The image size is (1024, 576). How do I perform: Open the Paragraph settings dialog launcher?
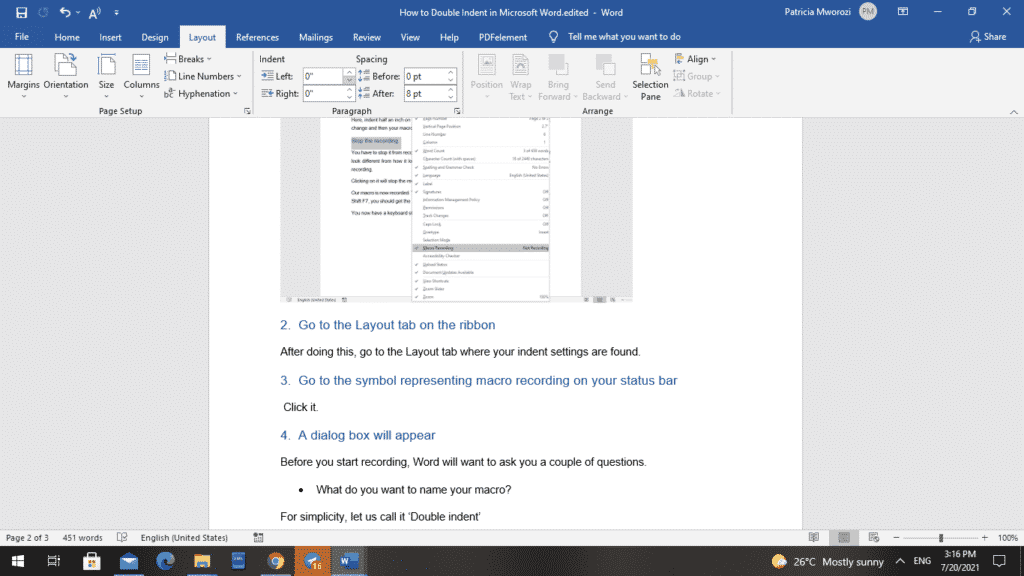point(457,111)
